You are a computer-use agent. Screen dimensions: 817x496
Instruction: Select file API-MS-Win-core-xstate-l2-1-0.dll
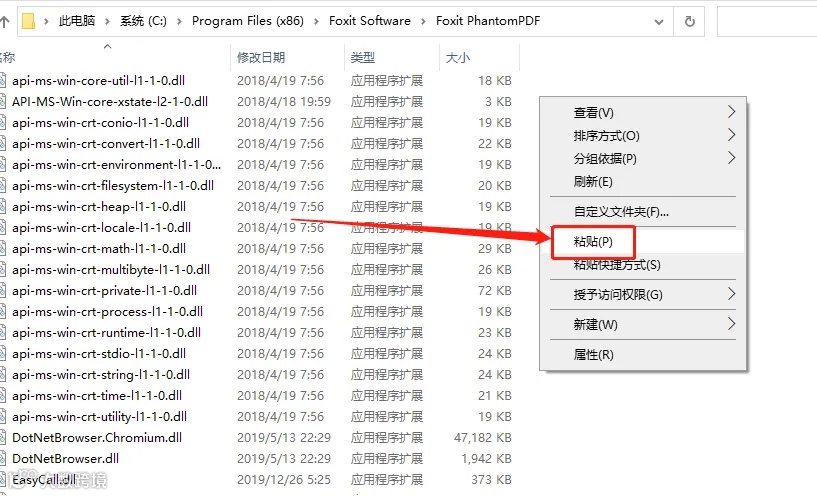pyautogui.click(x=110, y=102)
